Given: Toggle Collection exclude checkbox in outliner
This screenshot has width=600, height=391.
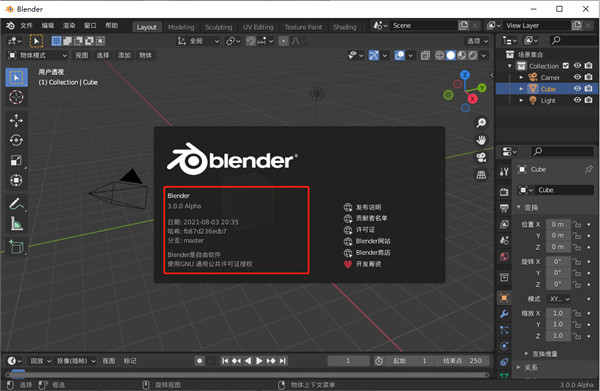Looking at the screenshot, I should click(566, 66).
